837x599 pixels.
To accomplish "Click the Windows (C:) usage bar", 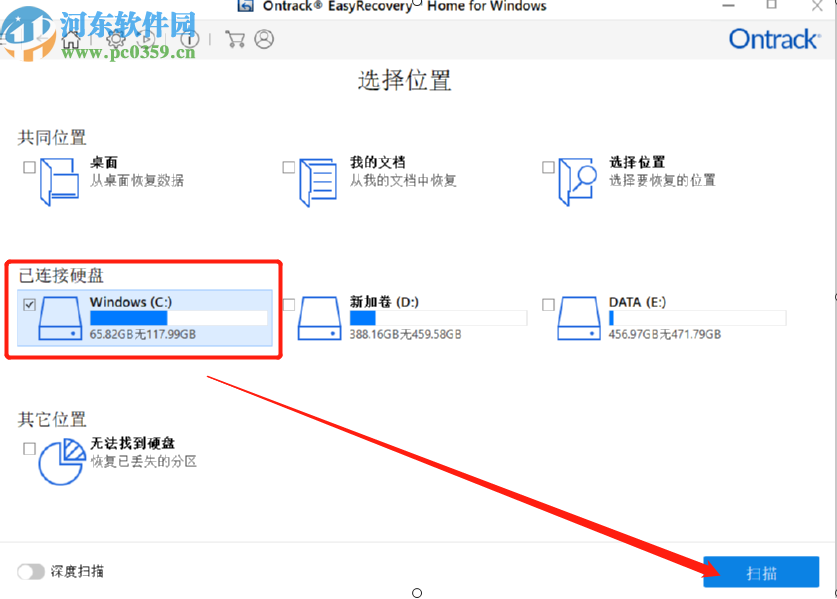I will (x=178, y=318).
